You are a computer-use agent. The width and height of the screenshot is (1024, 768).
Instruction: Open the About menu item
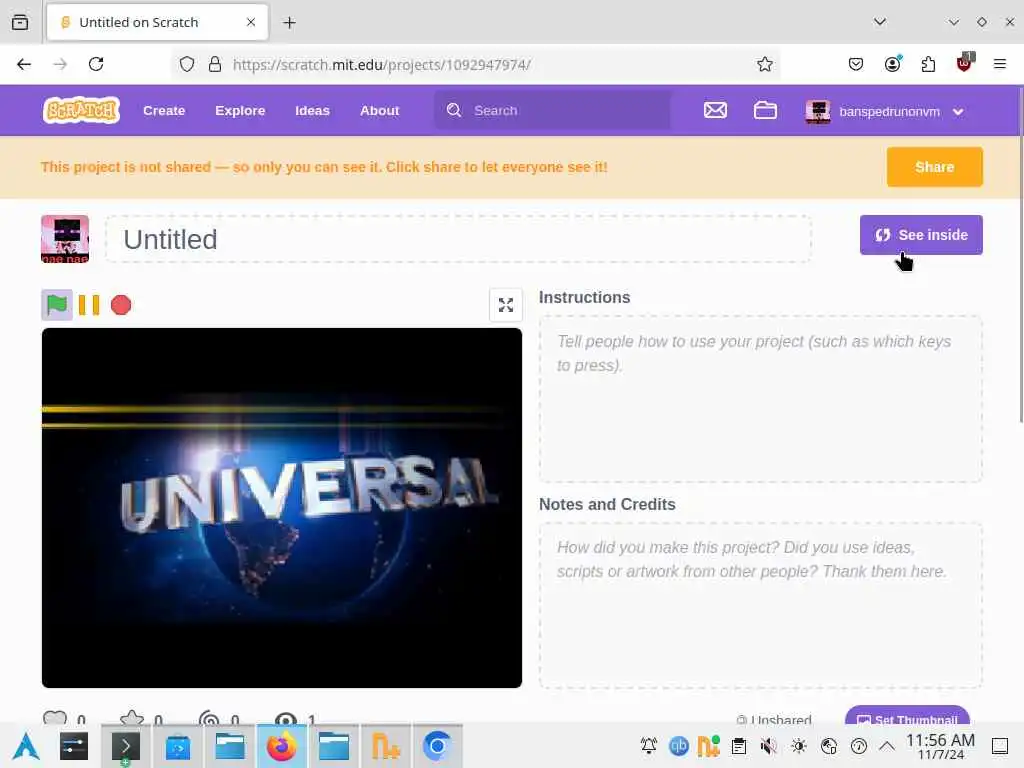[379, 110]
